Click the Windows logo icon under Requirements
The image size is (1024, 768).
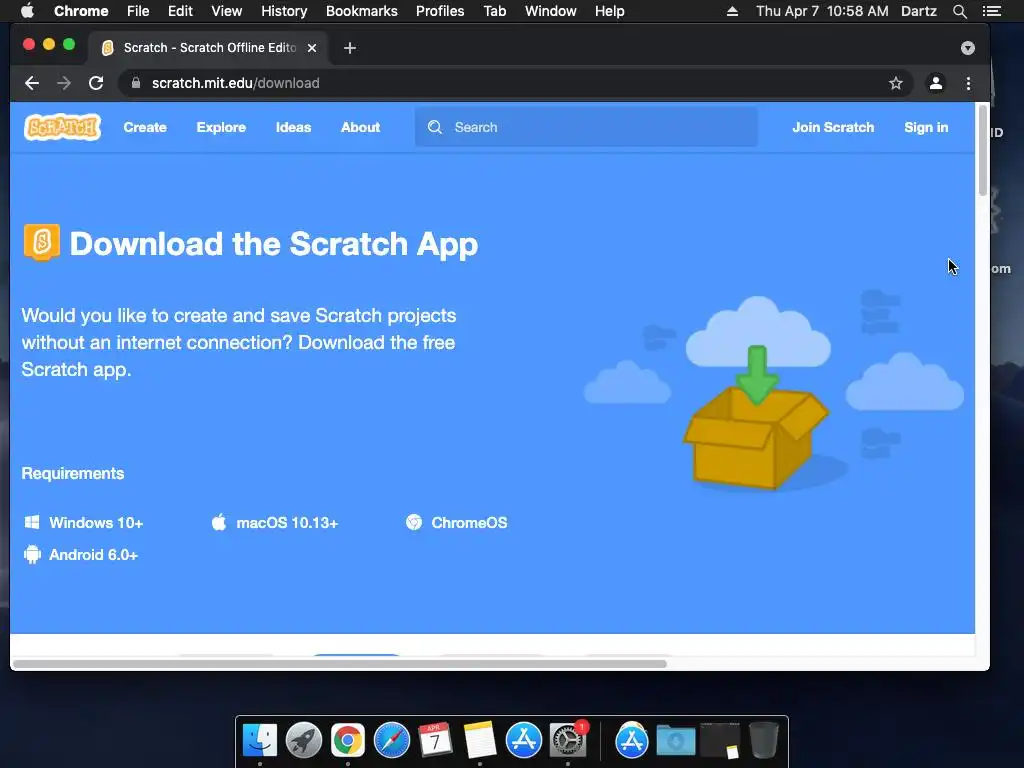click(x=32, y=522)
